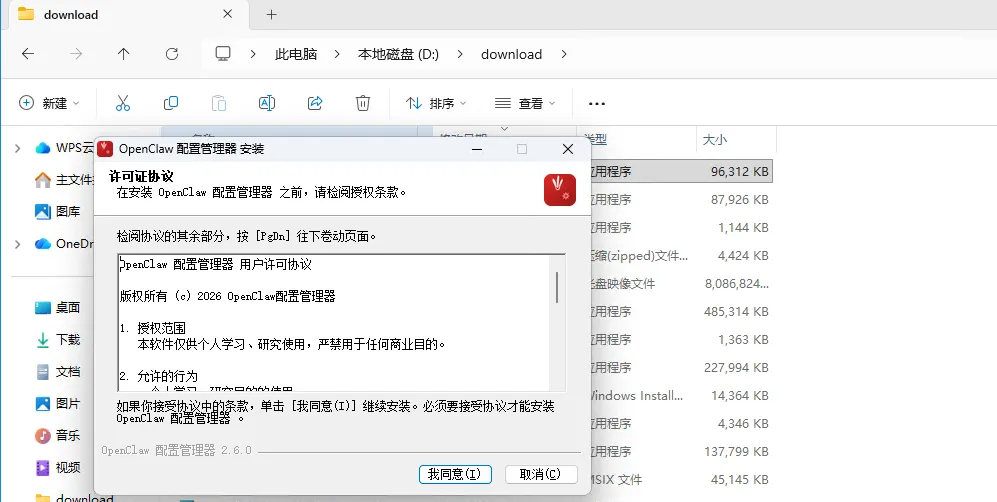Open the 新建 dropdown in toolbar
The image size is (997, 502).
pos(50,103)
